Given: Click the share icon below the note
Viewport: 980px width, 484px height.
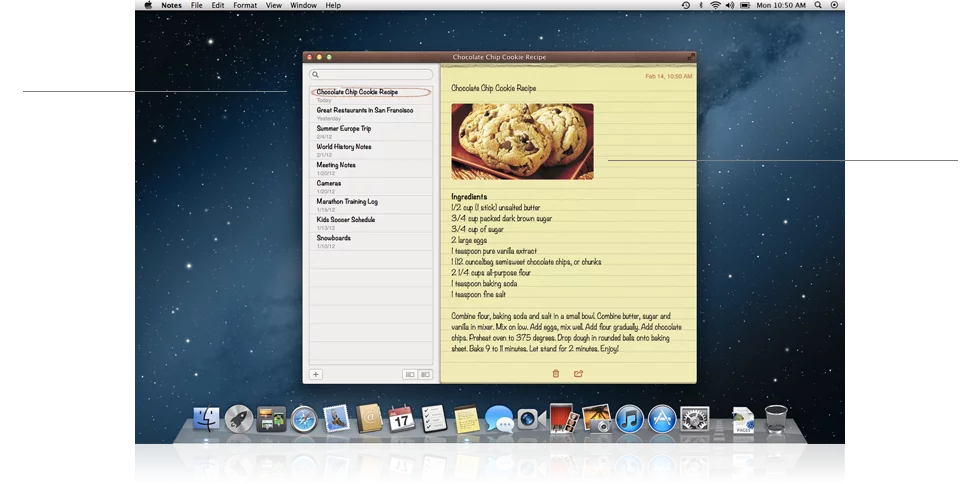Looking at the screenshot, I should tap(578, 374).
